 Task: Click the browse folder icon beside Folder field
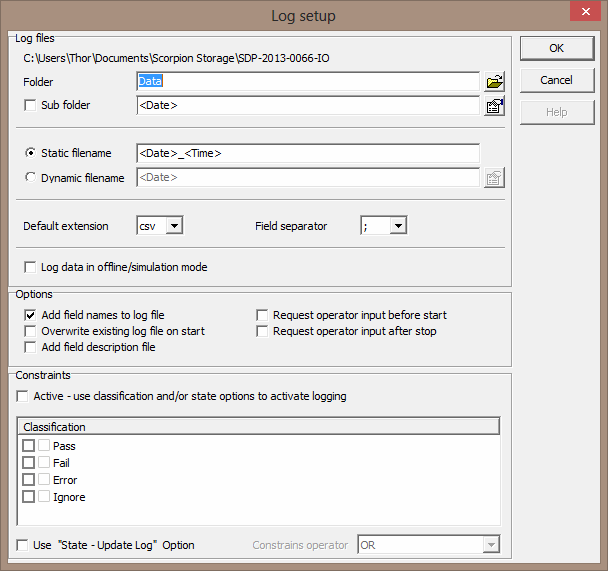pos(494,82)
